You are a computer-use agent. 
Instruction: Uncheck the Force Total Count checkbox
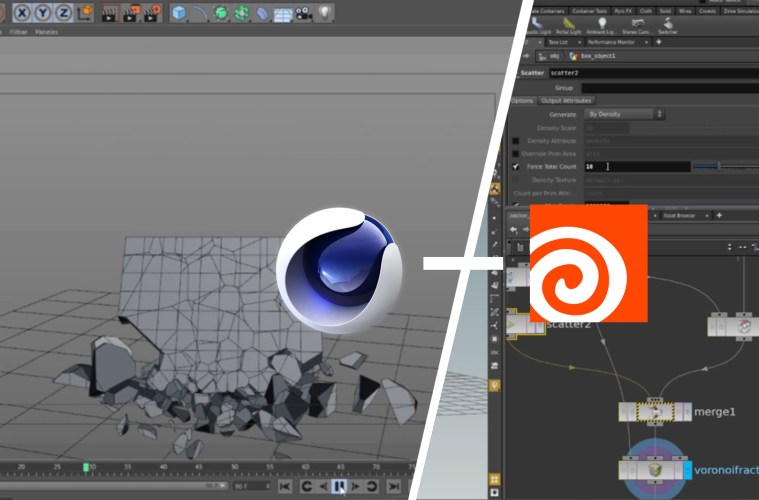516,167
